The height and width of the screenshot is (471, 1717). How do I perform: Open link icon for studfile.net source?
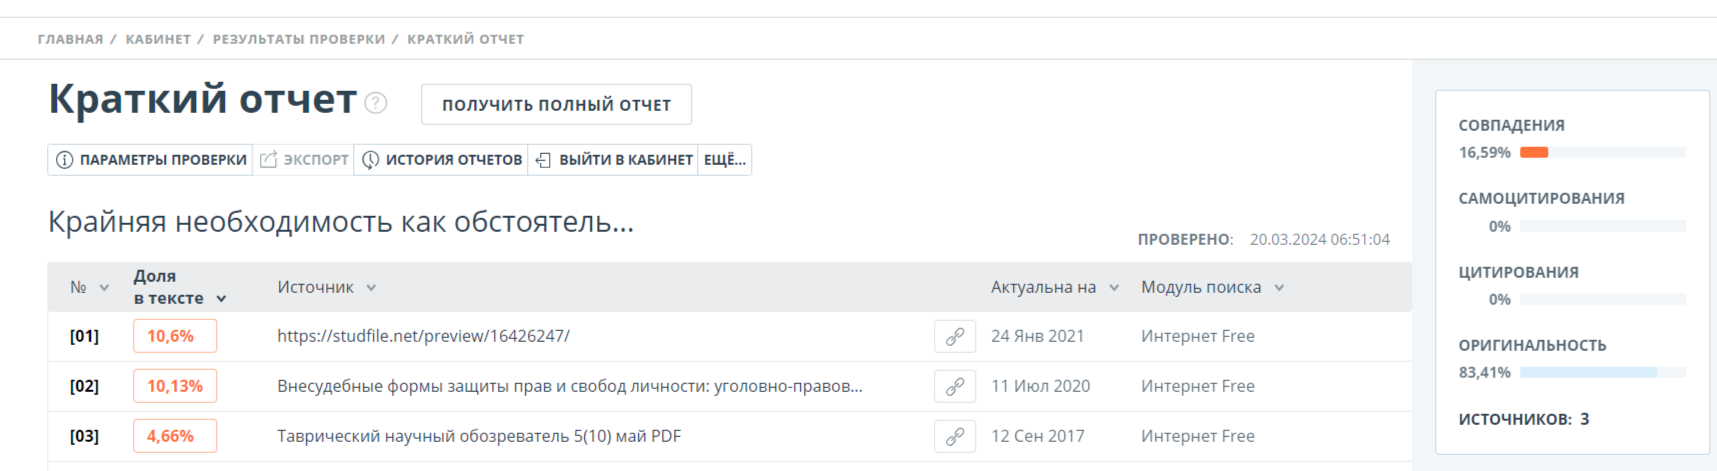tap(955, 336)
